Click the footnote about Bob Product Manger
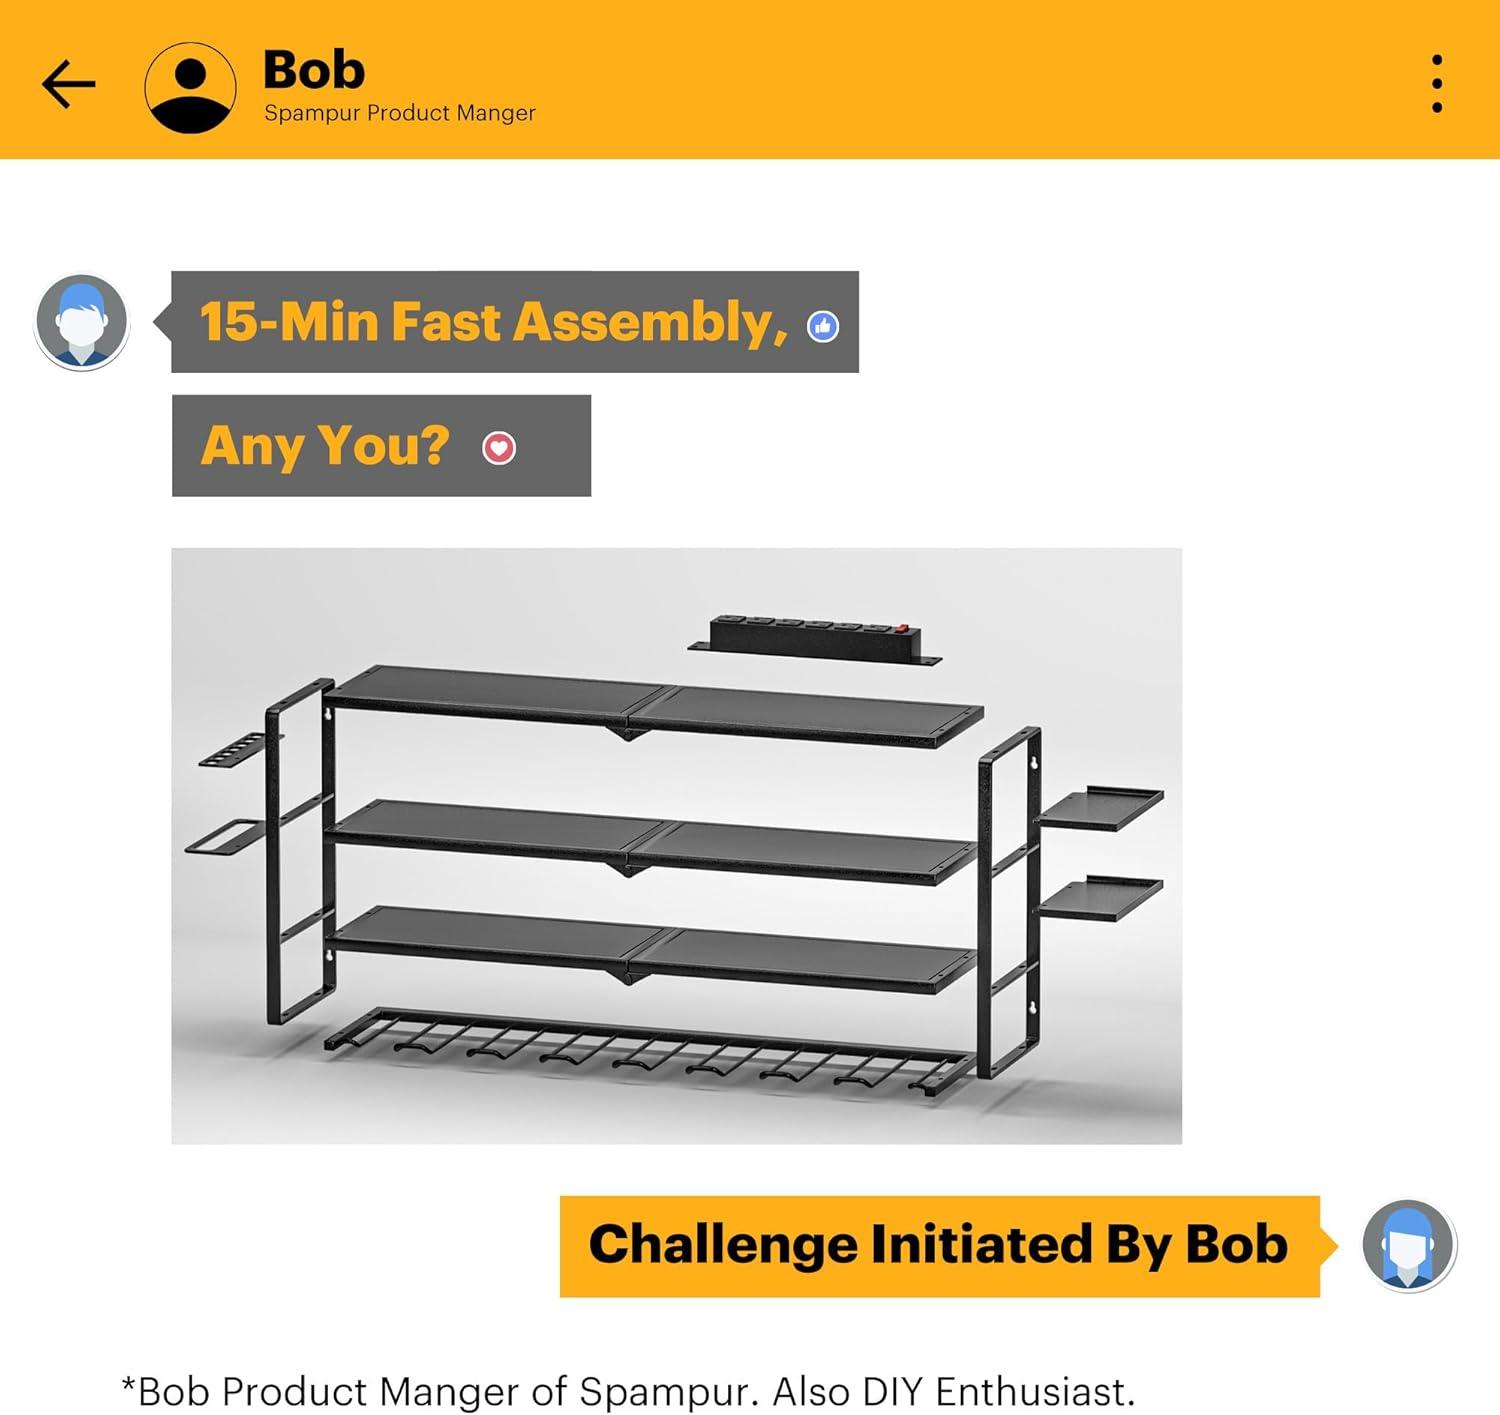This screenshot has width=1500, height=1415. click(628, 1391)
